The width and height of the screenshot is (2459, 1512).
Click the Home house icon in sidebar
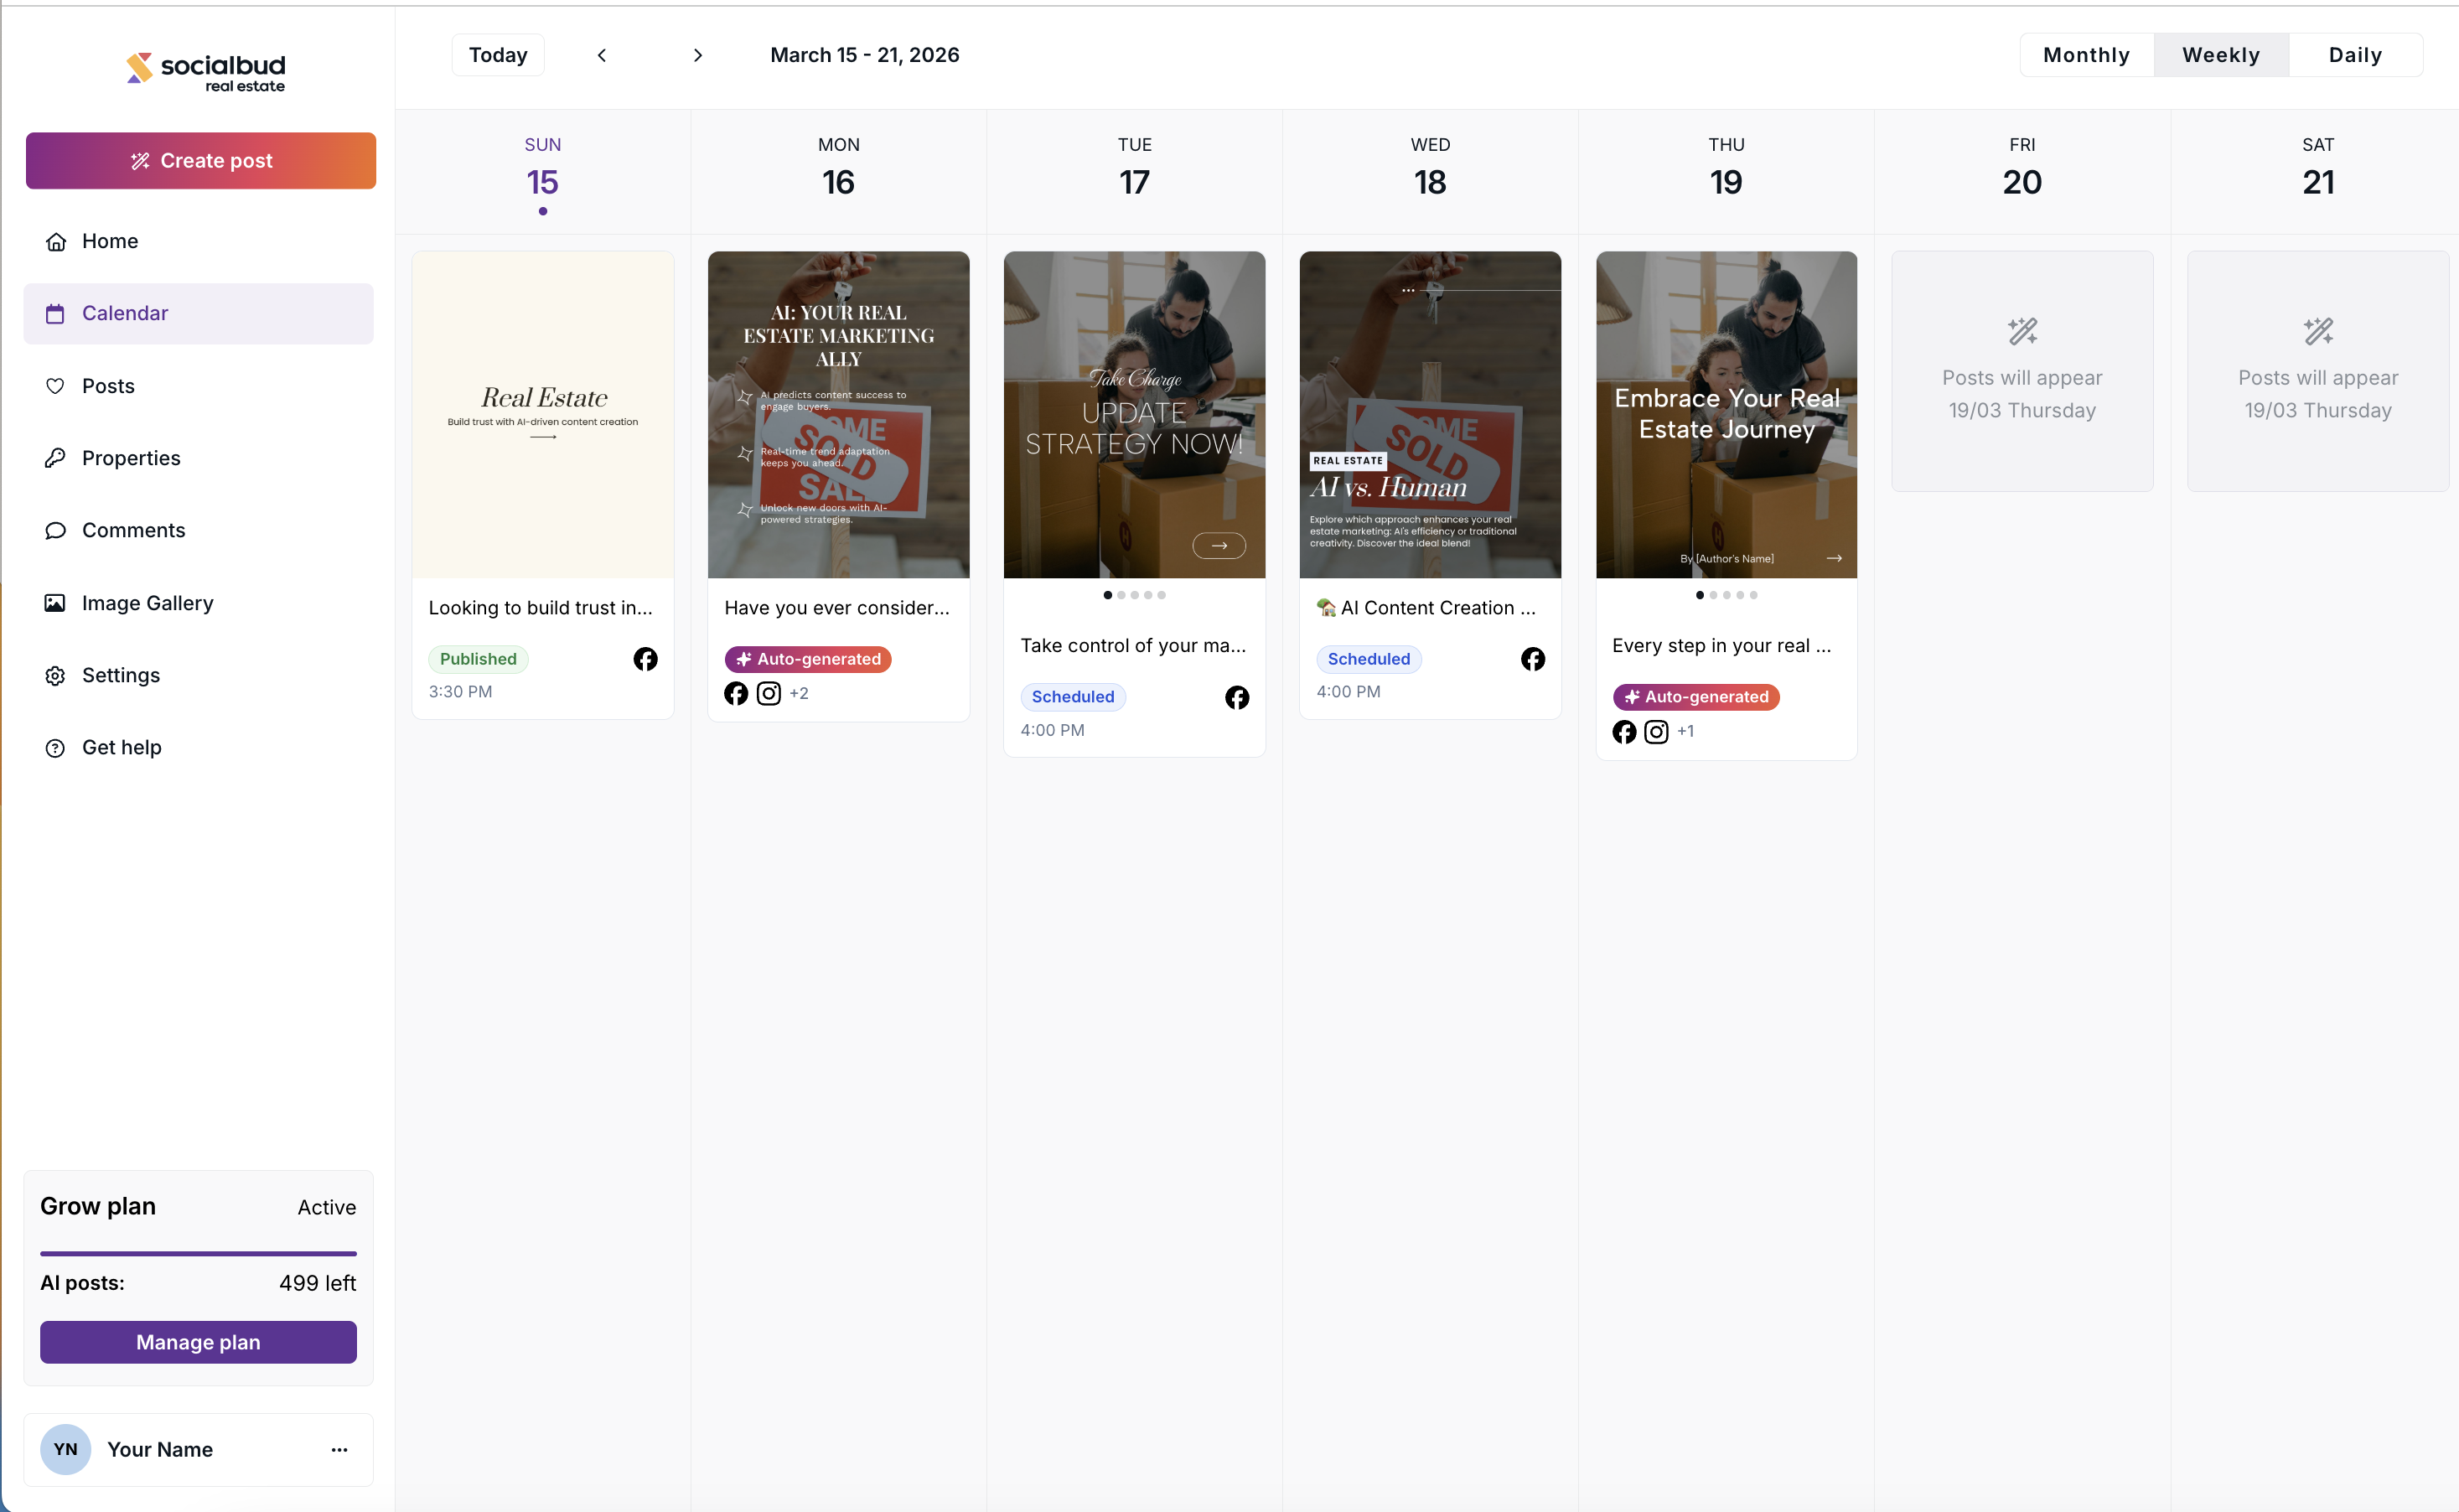pyautogui.click(x=56, y=241)
